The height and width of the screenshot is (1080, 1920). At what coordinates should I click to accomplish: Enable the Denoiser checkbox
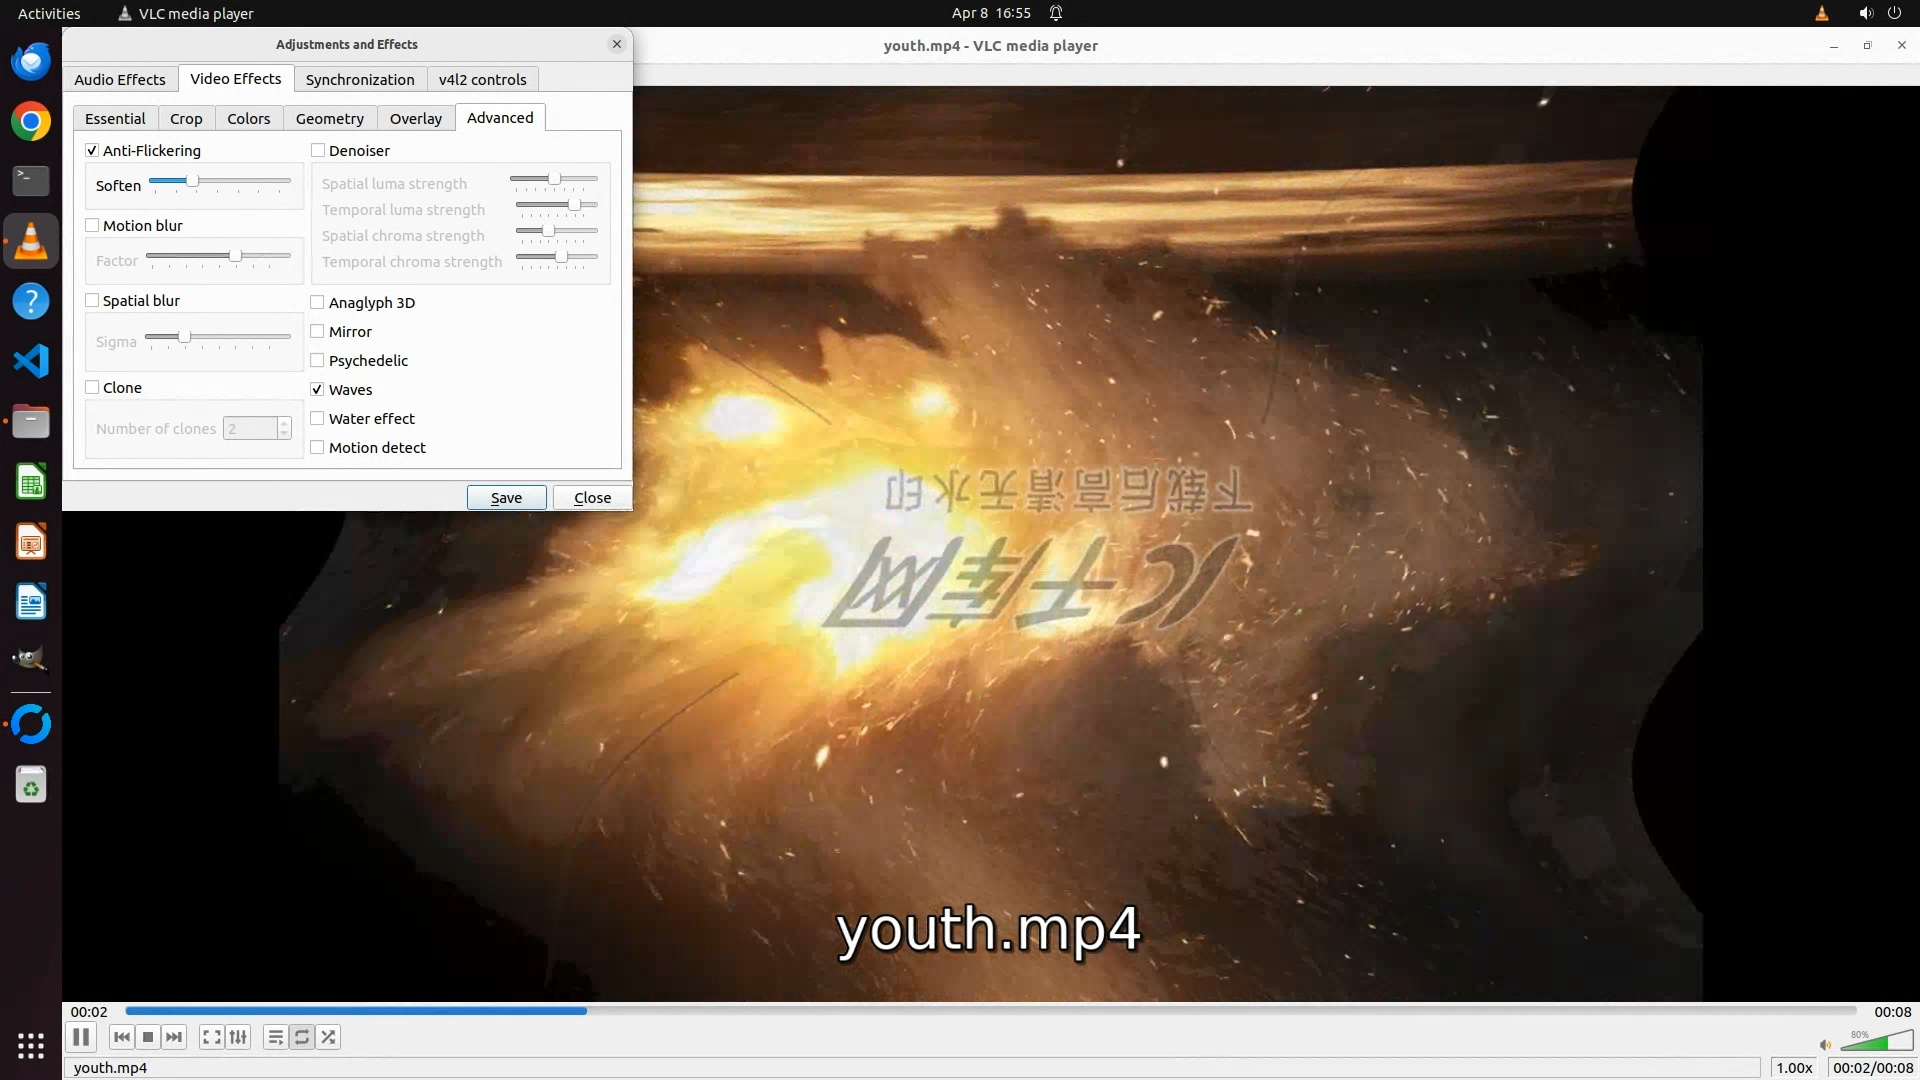pyautogui.click(x=318, y=151)
